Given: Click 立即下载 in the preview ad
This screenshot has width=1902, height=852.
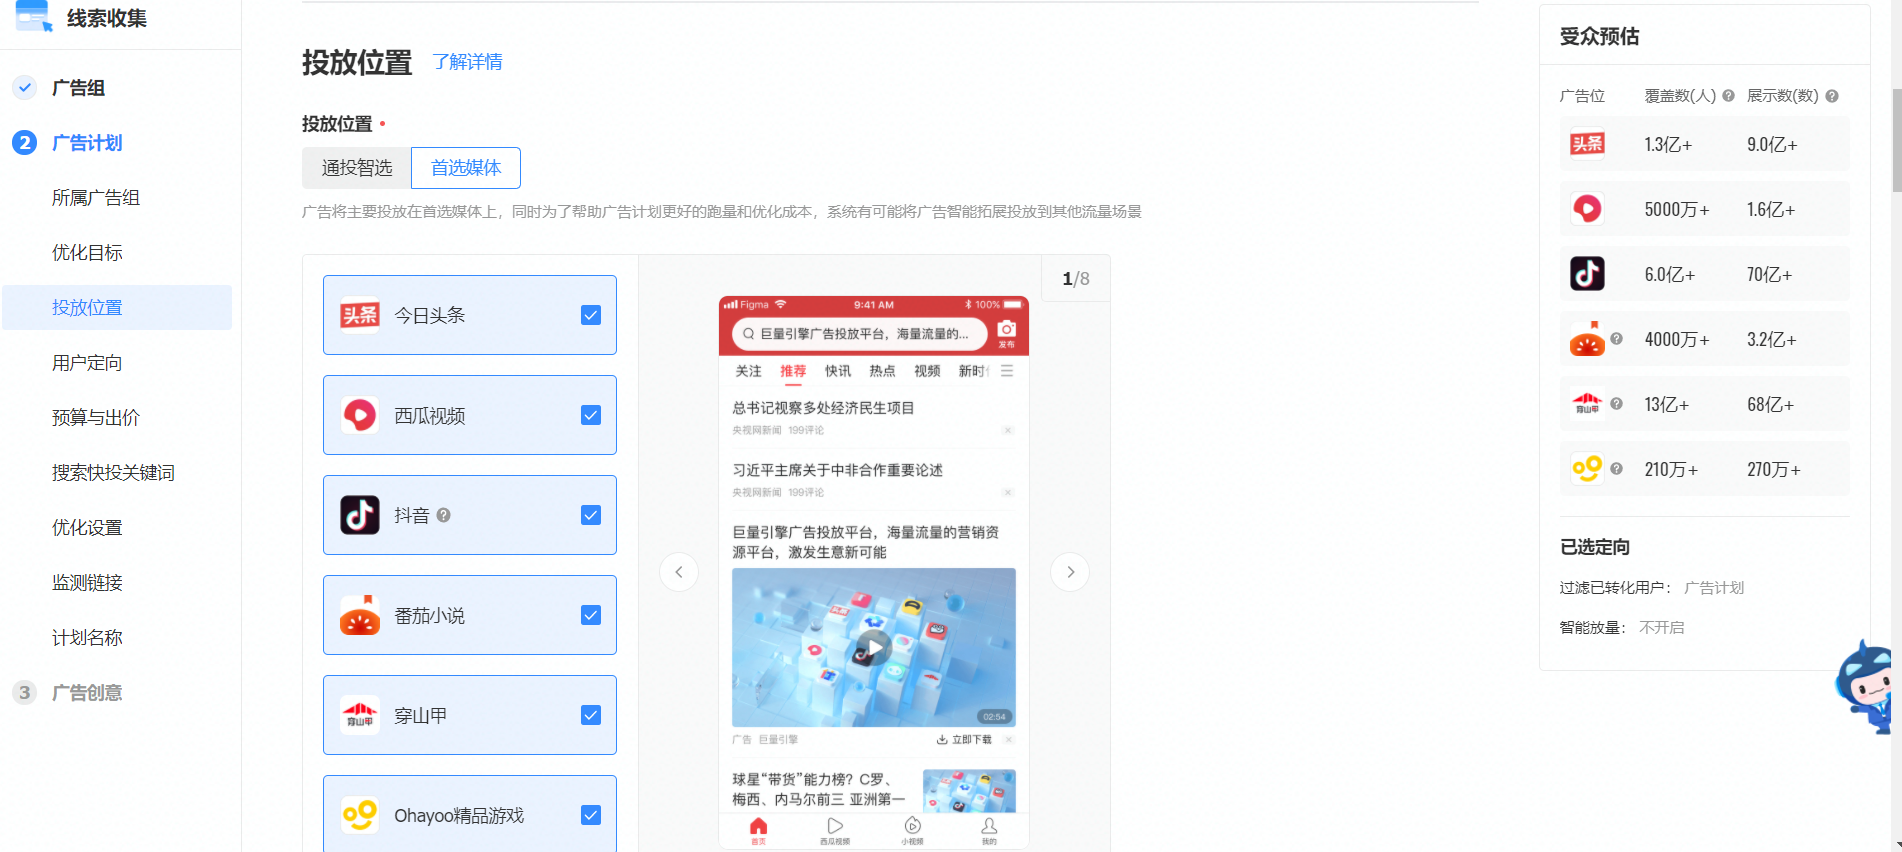Looking at the screenshot, I should (965, 740).
